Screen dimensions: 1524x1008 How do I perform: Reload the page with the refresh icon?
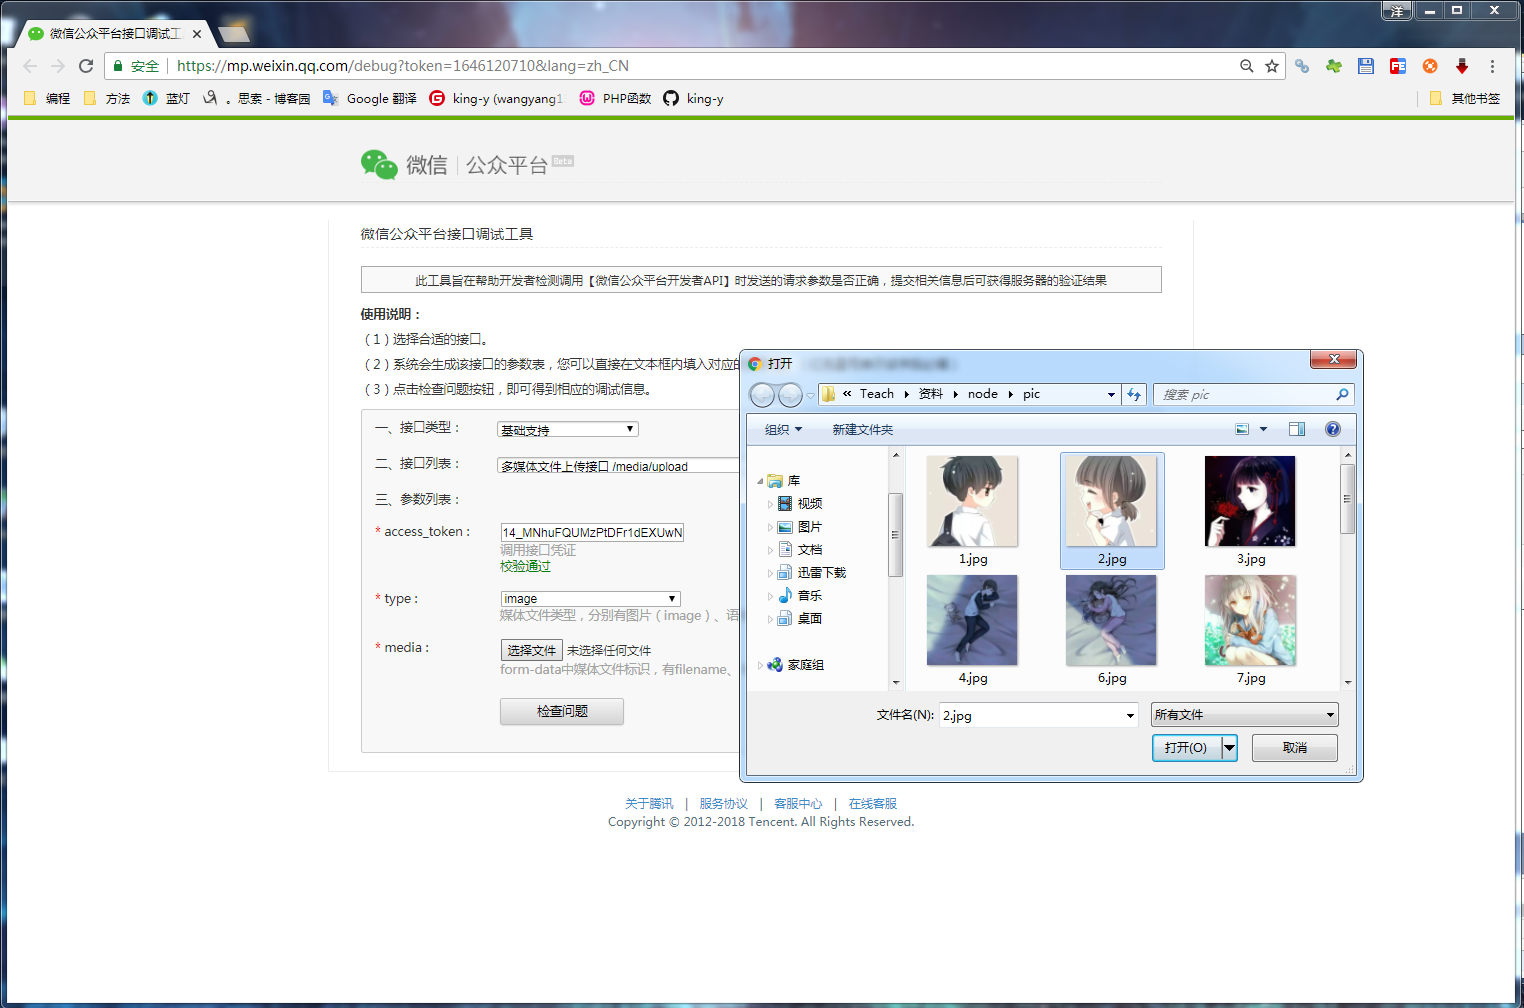coord(86,66)
